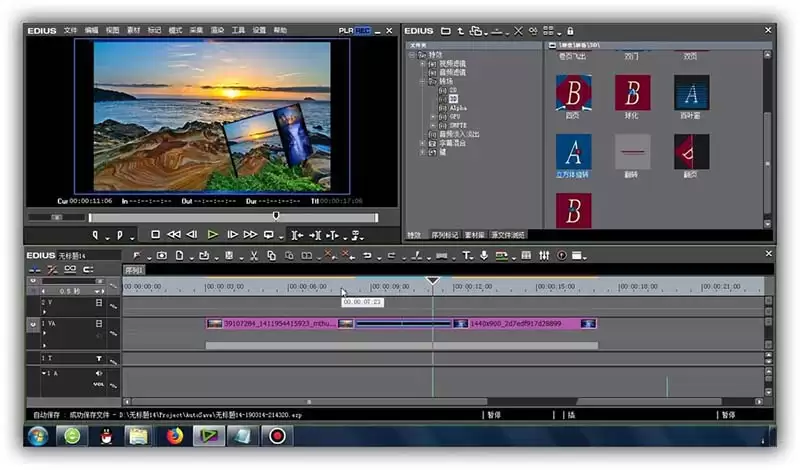This screenshot has height=470, width=800.
Task: Expand the GPU transitions tree node
Action: click(433, 116)
